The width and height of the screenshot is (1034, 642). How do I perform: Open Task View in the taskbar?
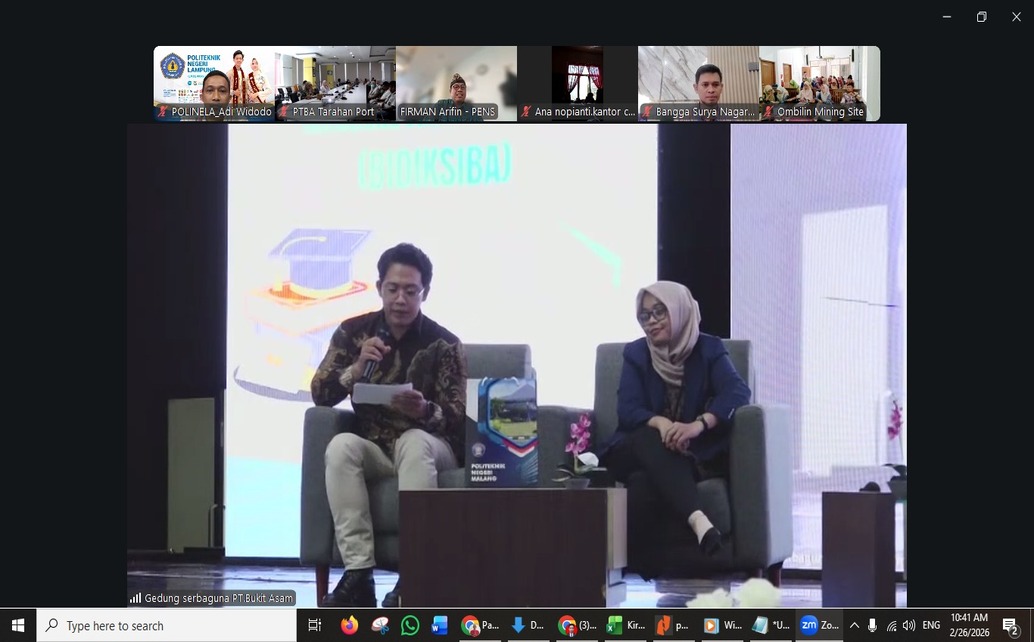(315, 625)
